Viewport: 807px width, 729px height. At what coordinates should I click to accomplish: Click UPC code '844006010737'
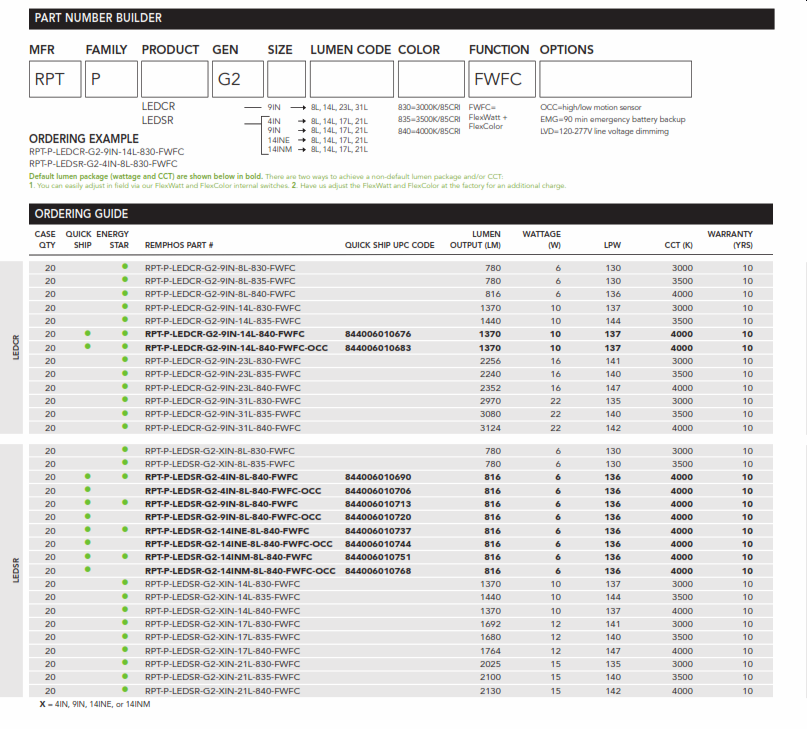coord(378,531)
